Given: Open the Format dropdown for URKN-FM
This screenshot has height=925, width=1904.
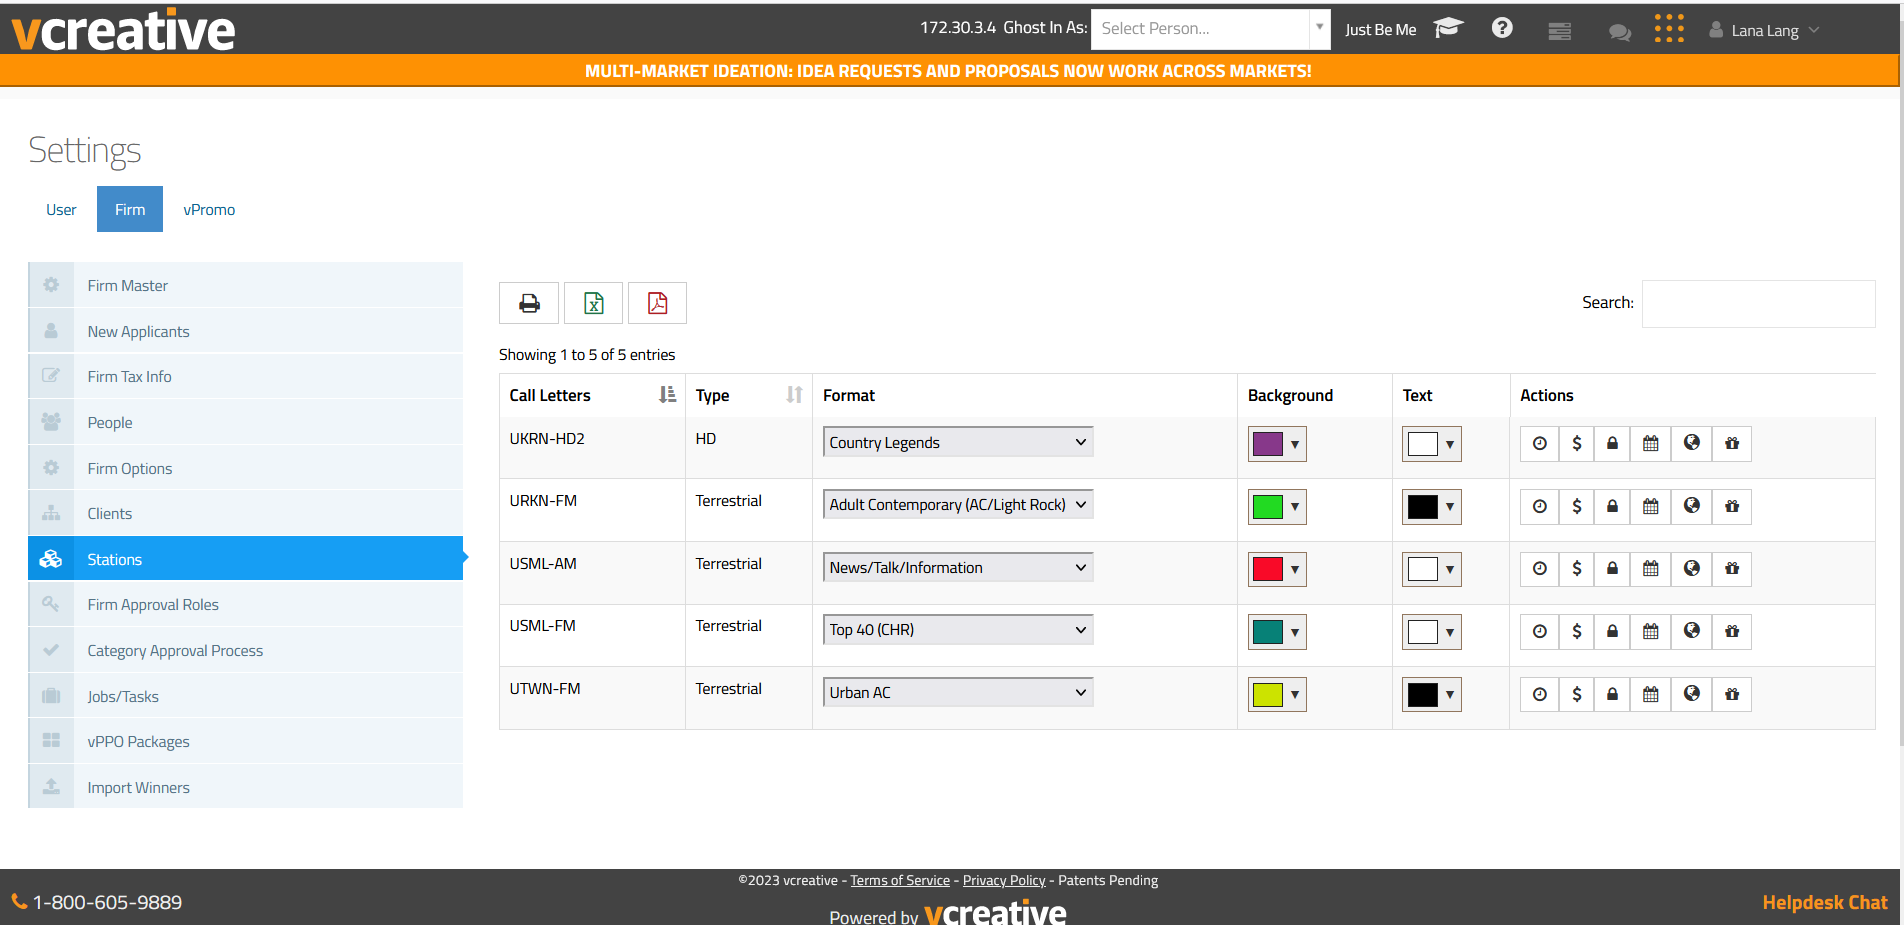Looking at the screenshot, I should pos(957,505).
